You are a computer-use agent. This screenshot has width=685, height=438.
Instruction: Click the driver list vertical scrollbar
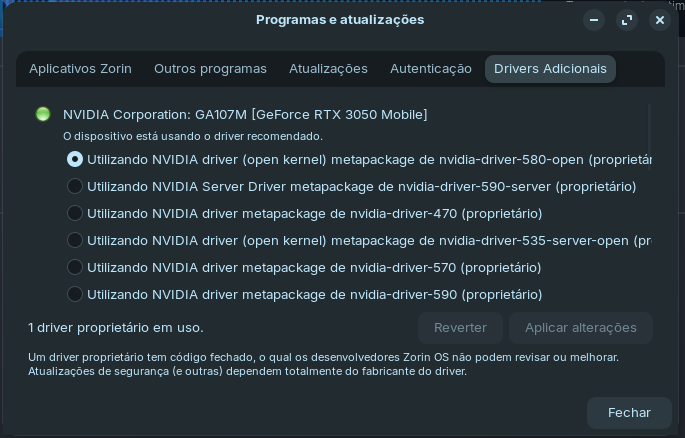650,138
